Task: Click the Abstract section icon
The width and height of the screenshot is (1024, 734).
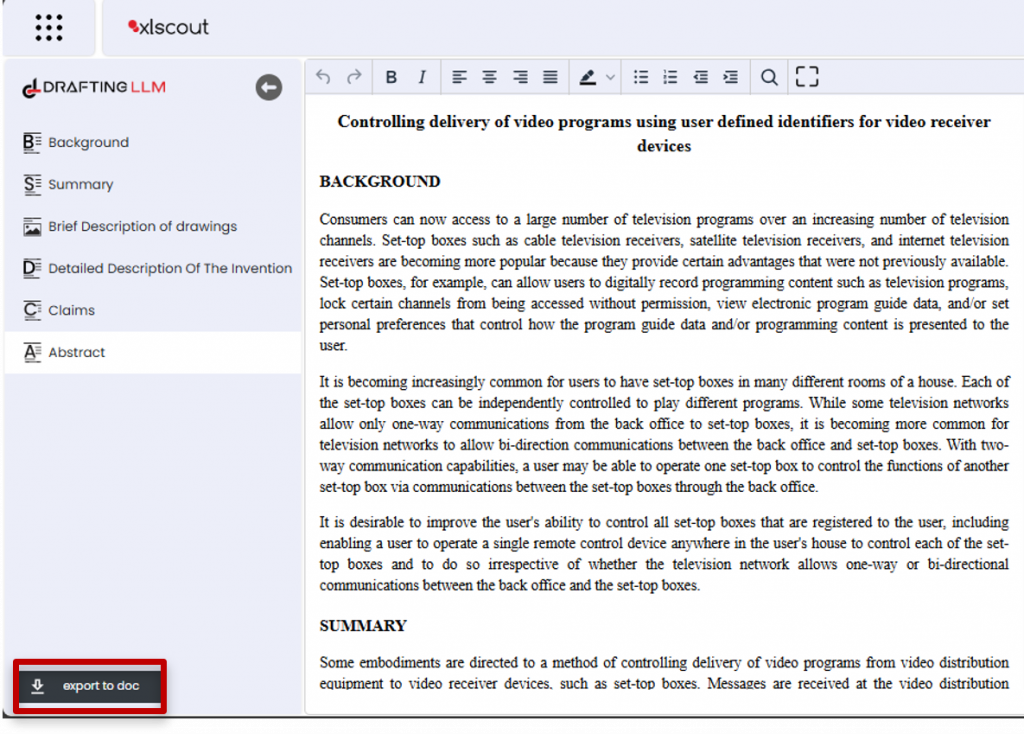Action: pos(32,352)
